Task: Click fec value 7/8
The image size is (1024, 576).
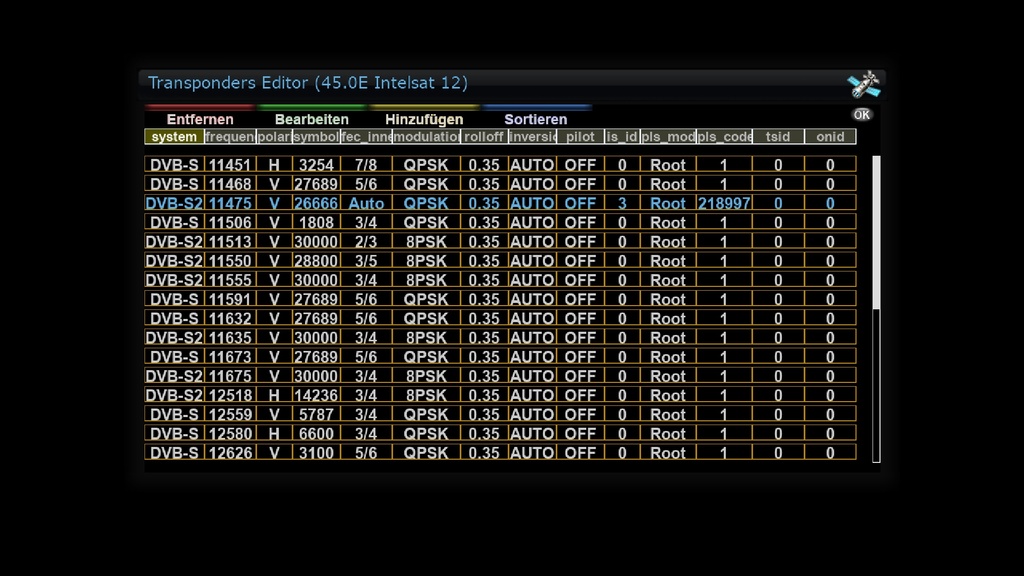Action: (366, 165)
